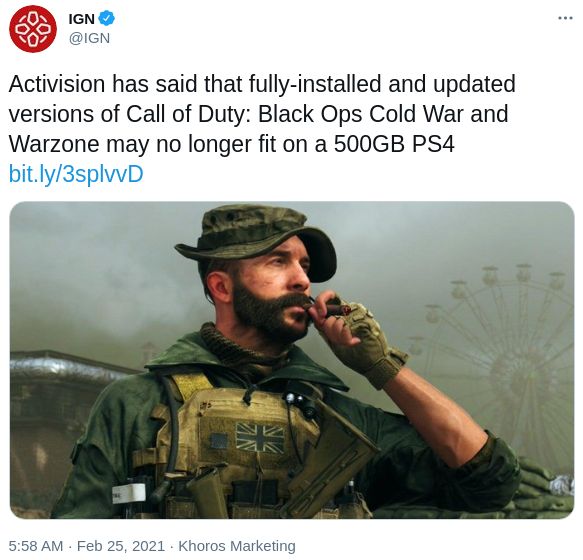The height and width of the screenshot is (560, 583).
Task: Click the word Activision in tweet text
Action: 57,84
